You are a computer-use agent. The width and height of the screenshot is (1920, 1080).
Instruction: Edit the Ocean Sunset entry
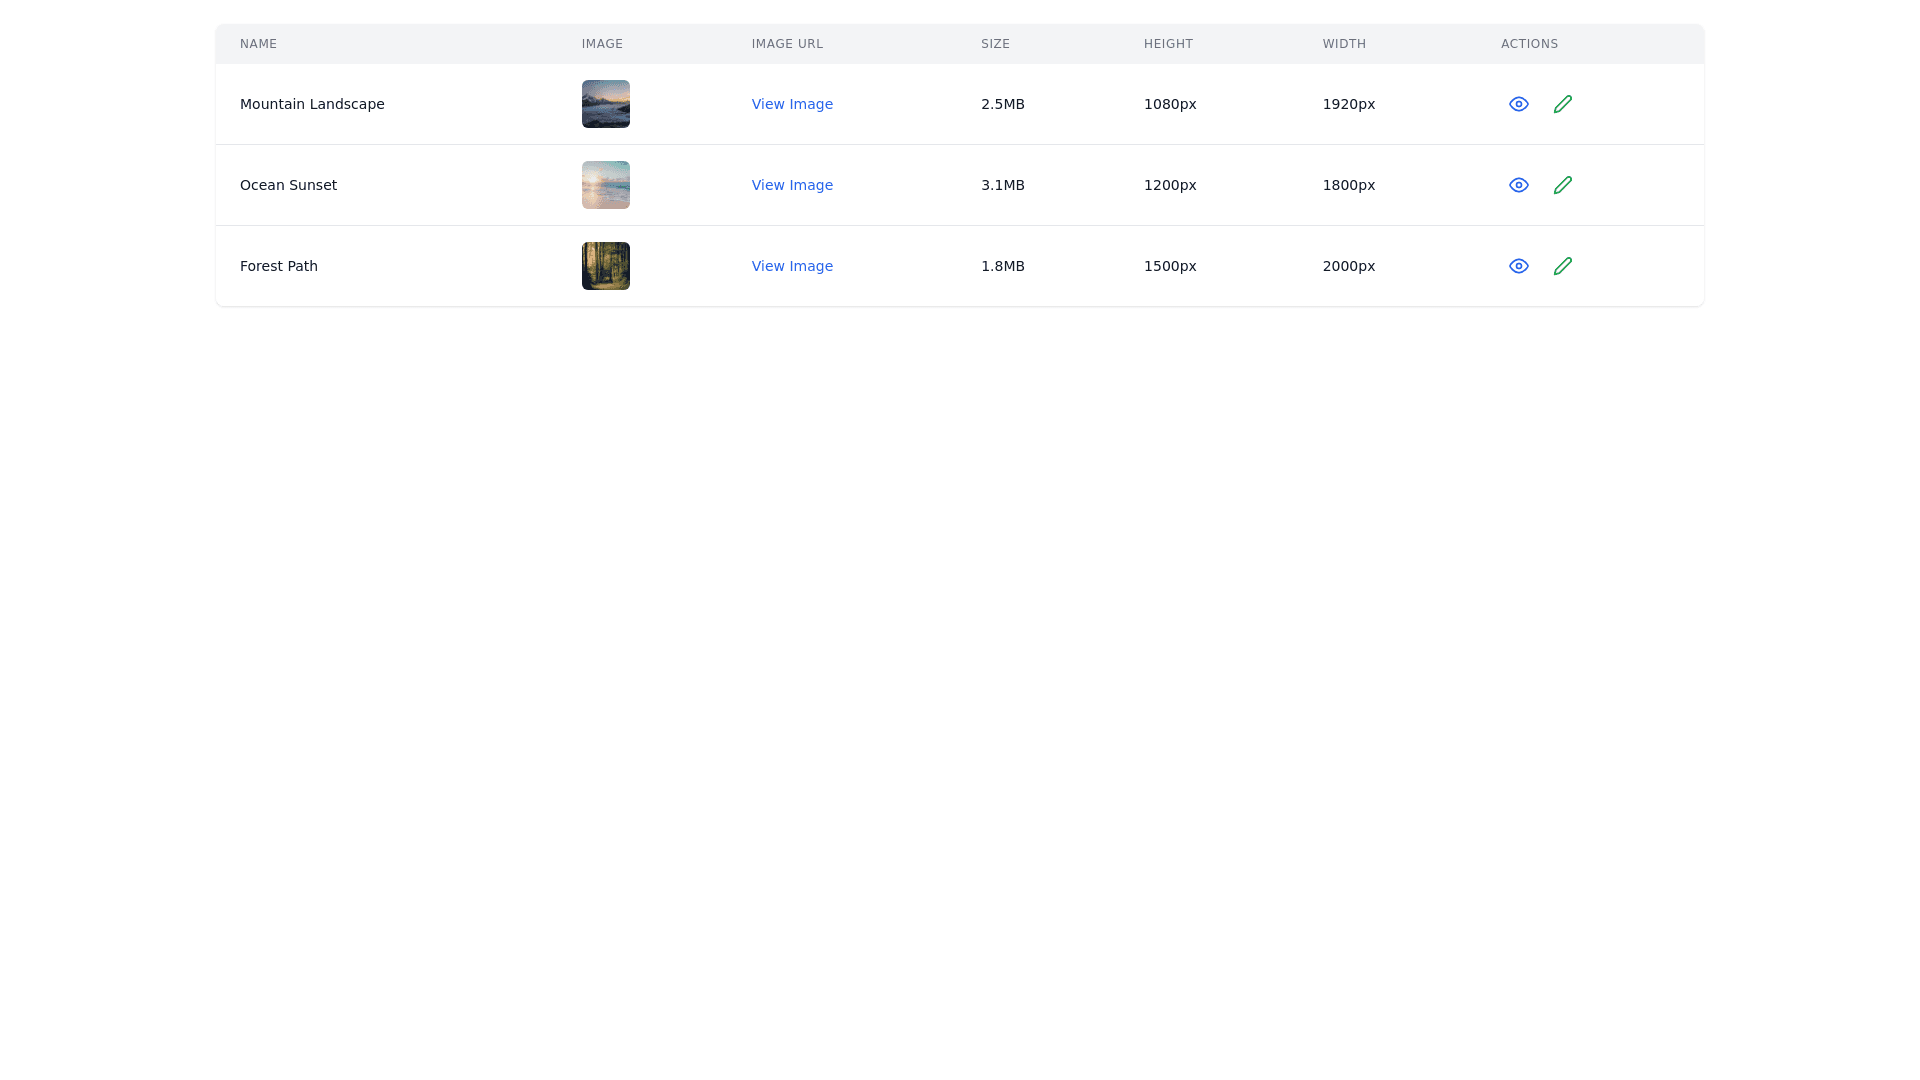click(x=1562, y=185)
